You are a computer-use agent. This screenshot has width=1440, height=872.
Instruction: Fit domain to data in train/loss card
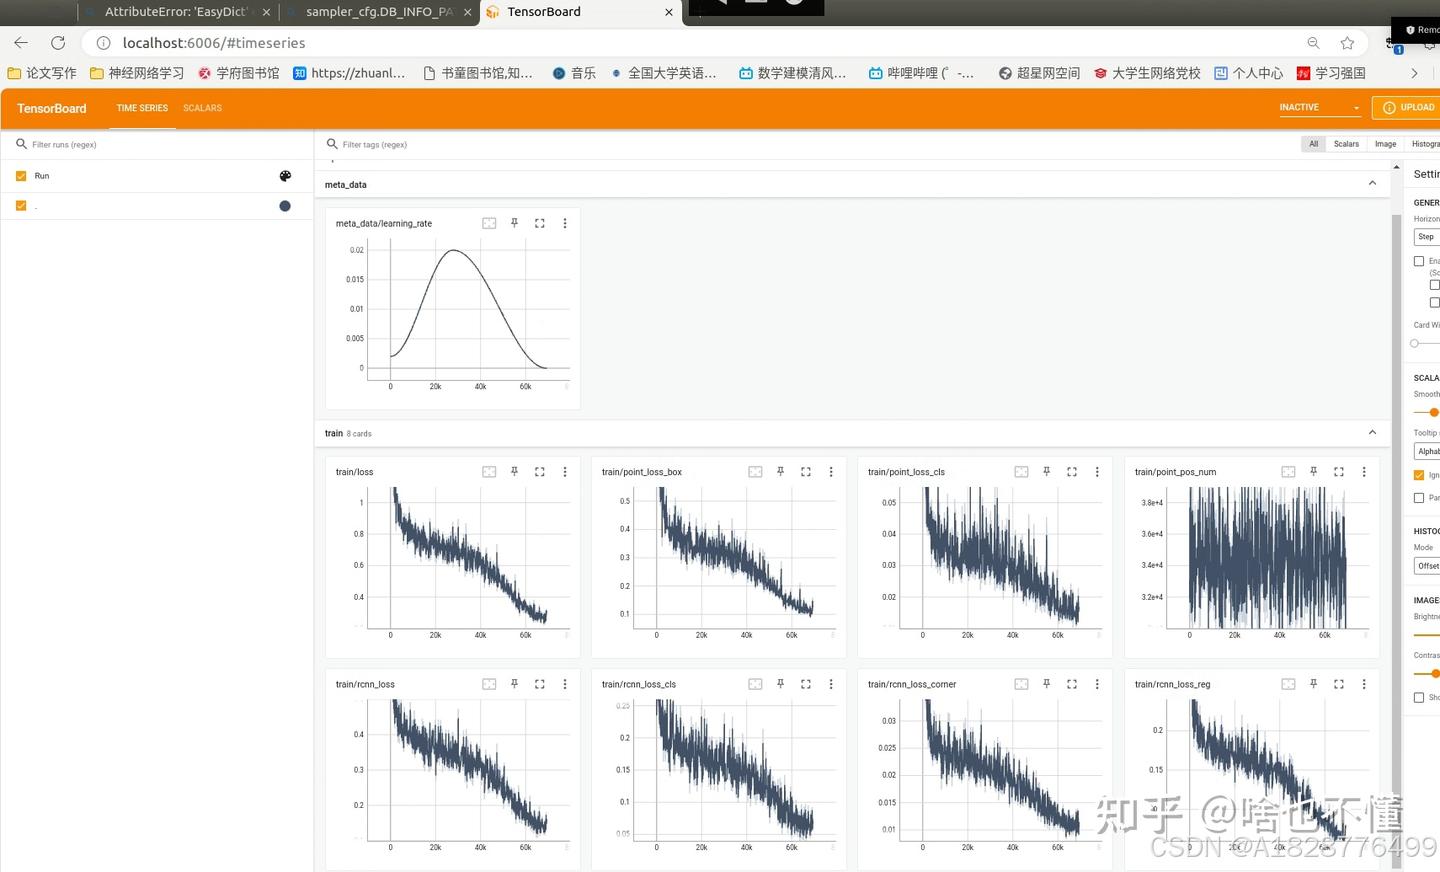point(489,472)
